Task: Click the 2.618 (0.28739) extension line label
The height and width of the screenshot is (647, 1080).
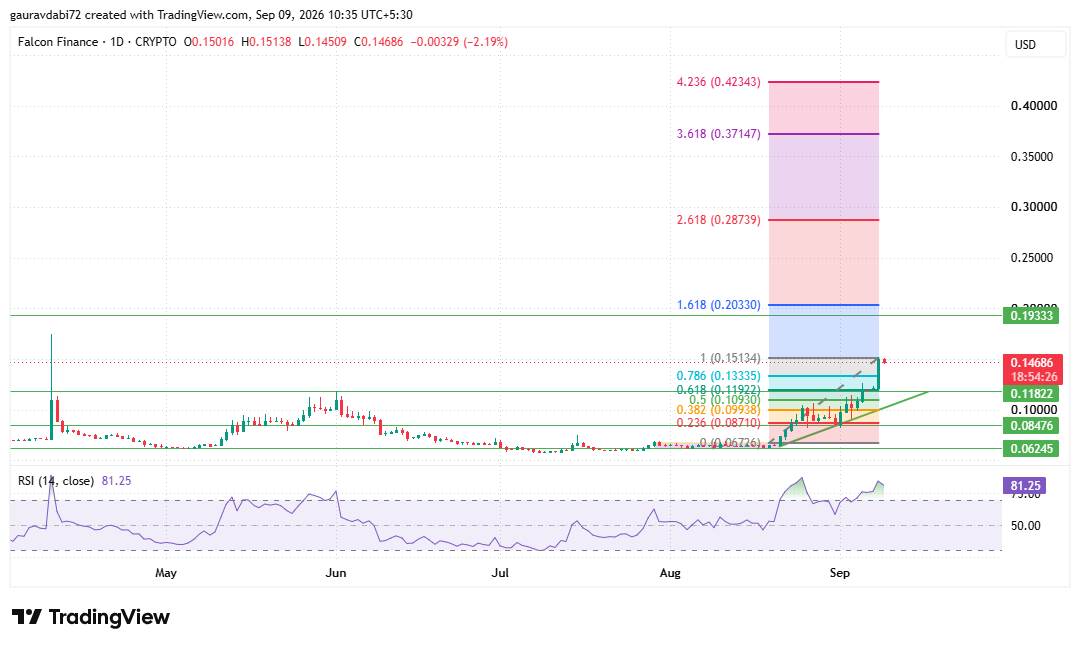Action: pos(718,220)
